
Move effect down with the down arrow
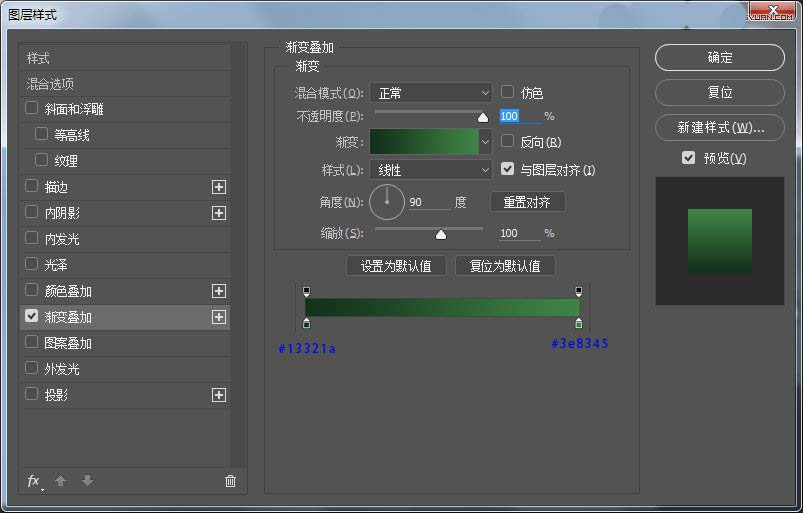(x=87, y=481)
